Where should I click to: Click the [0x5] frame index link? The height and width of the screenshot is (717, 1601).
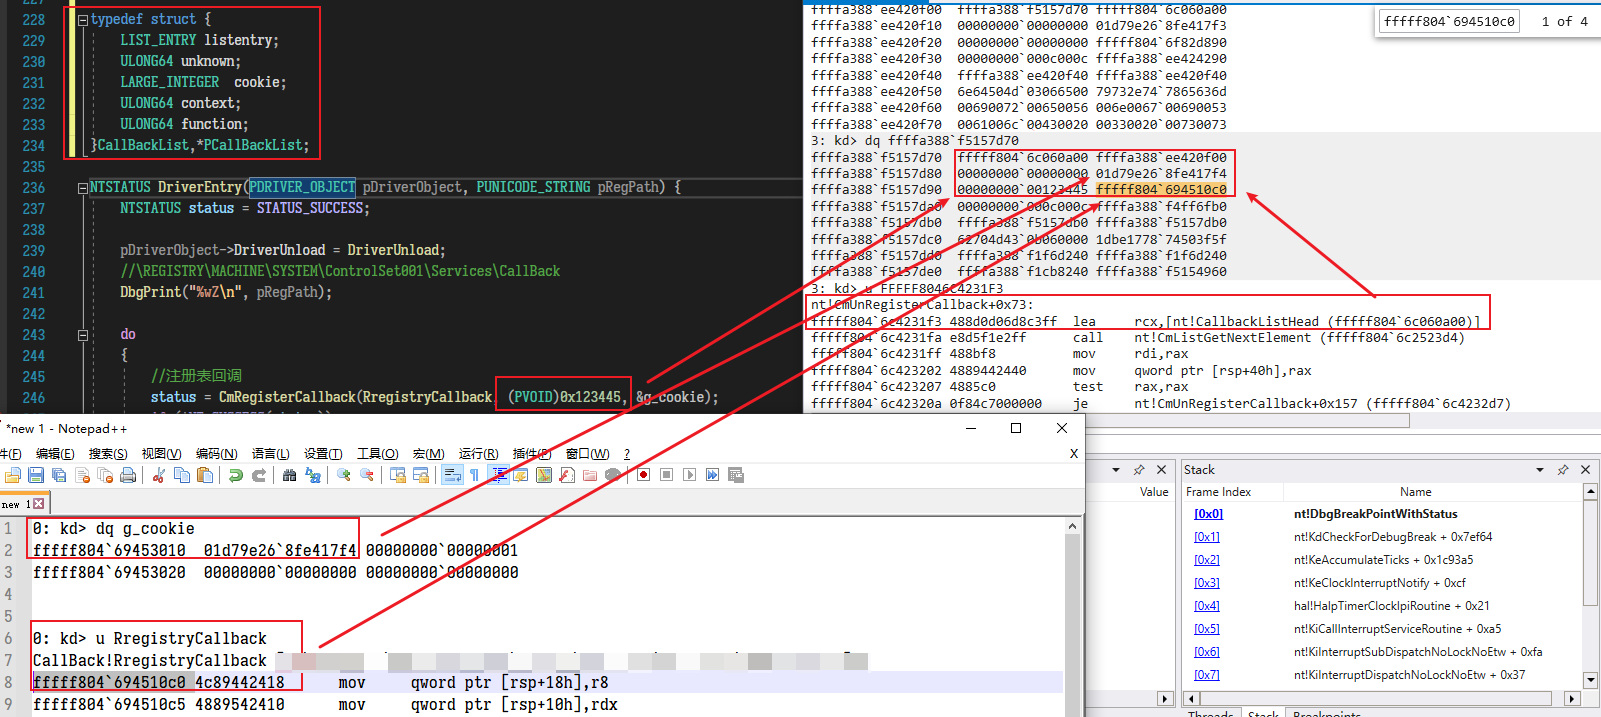[1207, 629]
